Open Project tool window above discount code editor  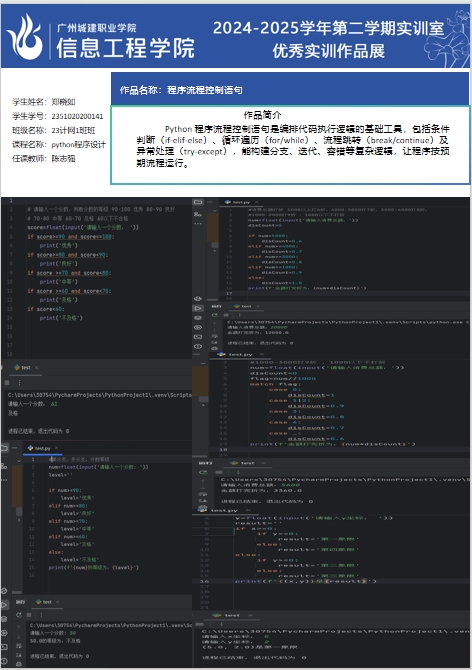[x=198, y=202]
